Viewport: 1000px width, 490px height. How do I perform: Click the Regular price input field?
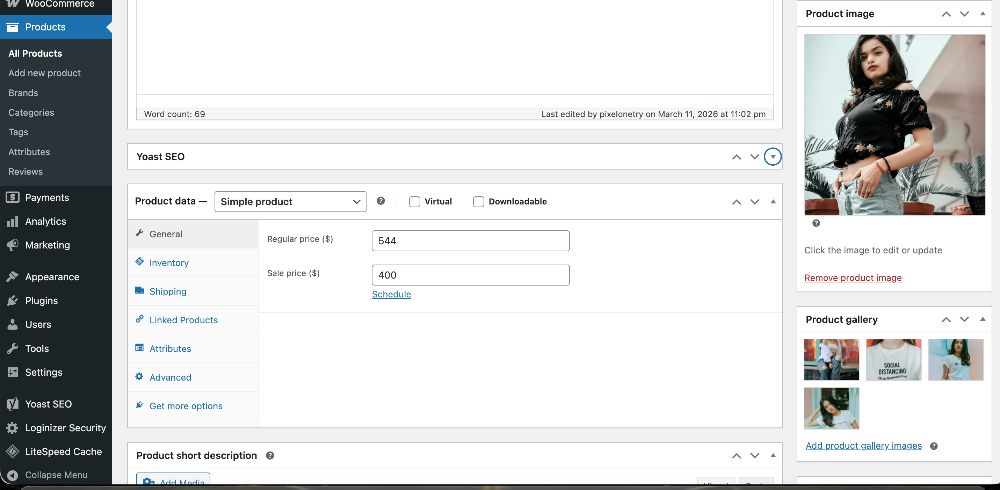click(471, 241)
